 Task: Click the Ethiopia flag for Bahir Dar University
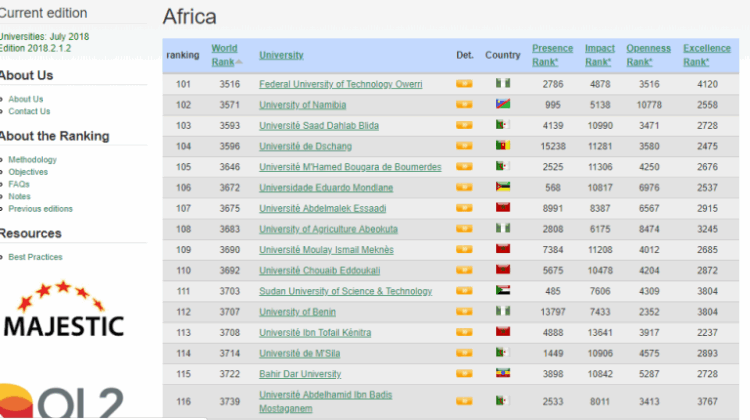point(503,373)
